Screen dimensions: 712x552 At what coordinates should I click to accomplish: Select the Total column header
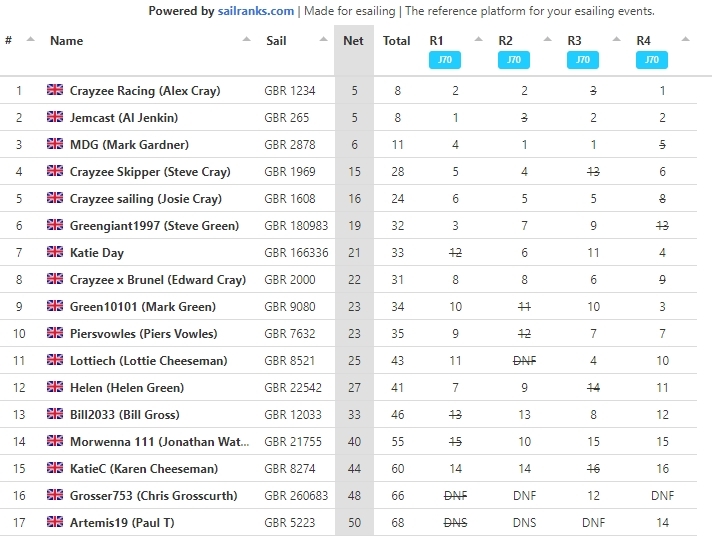(x=396, y=41)
